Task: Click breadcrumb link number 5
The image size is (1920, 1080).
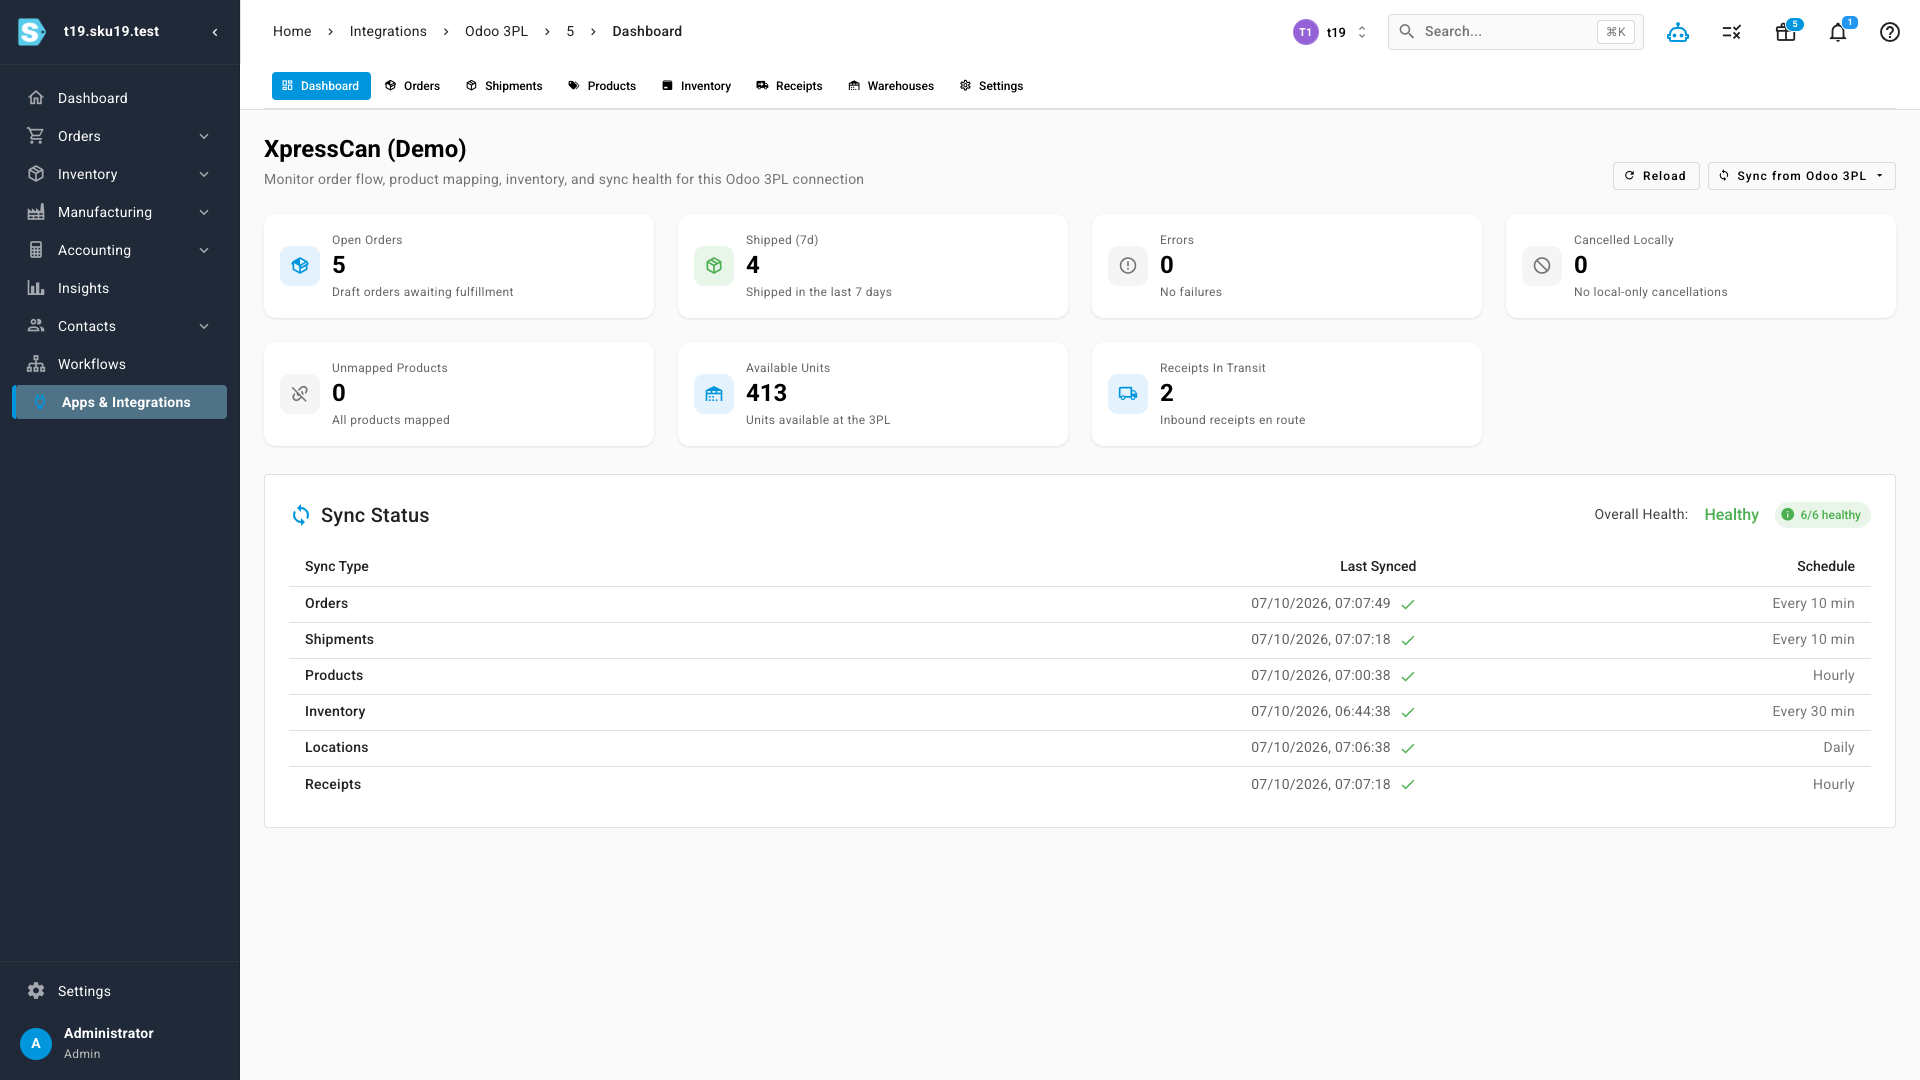Action: coord(570,32)
